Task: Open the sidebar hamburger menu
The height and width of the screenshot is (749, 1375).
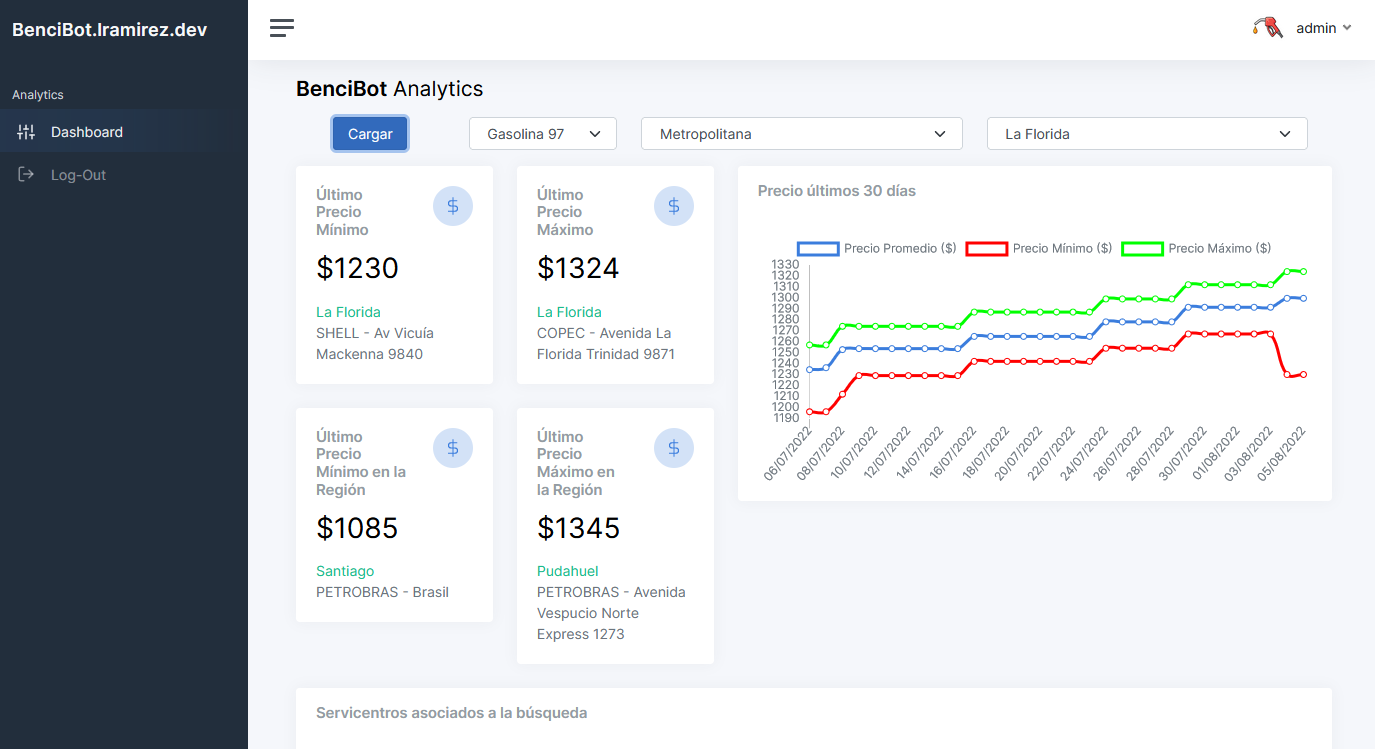Action: (x=281, y=28)
